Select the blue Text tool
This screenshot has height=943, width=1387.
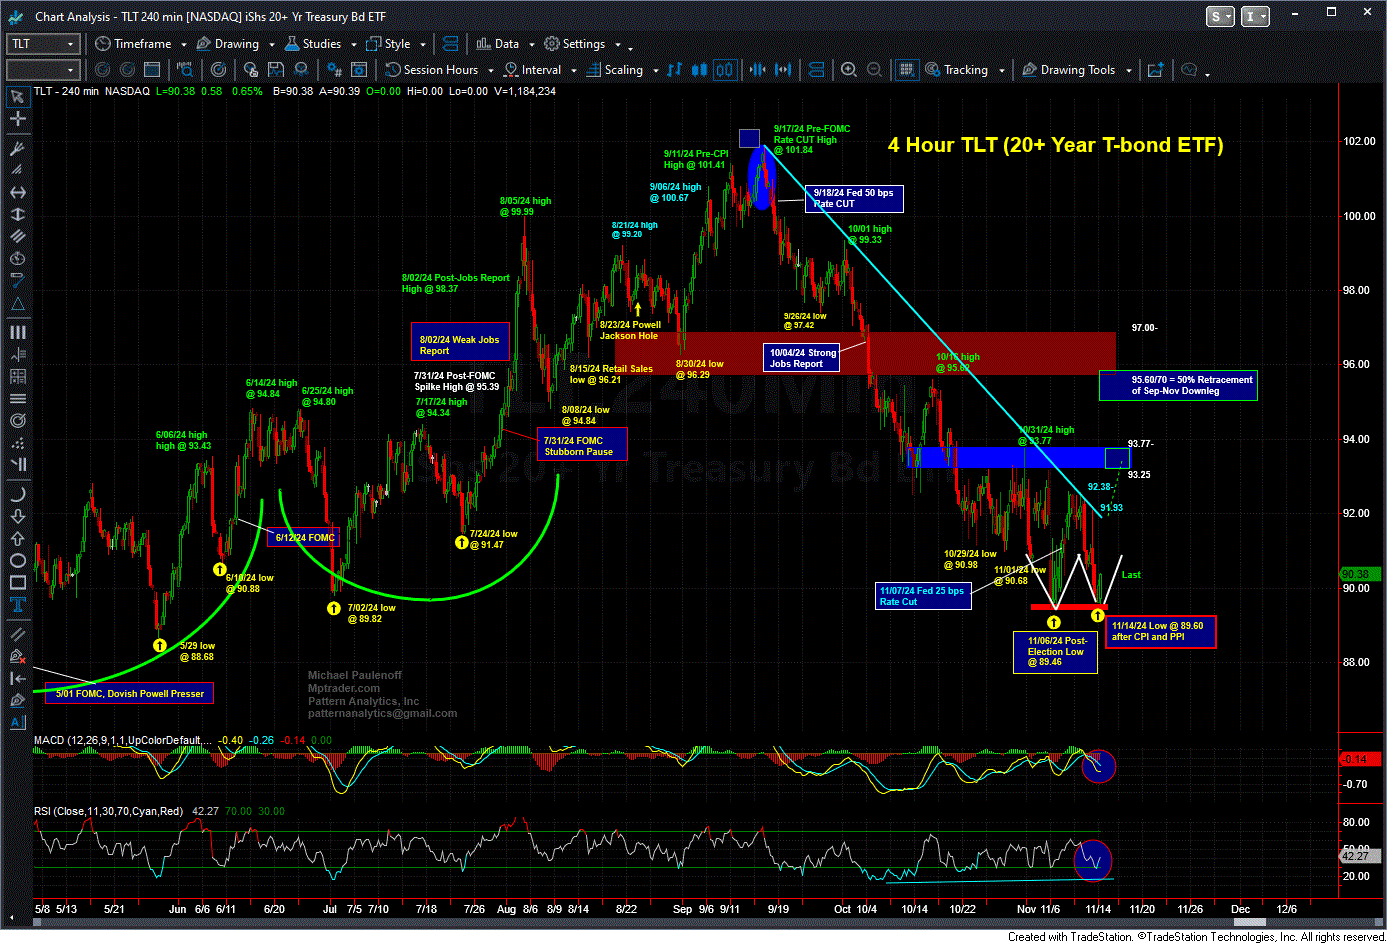pos(17,604)
